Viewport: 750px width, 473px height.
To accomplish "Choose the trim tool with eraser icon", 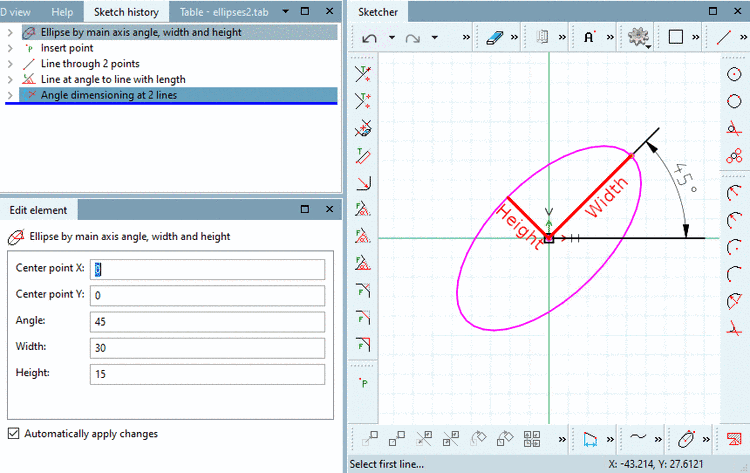I will 363,129.
